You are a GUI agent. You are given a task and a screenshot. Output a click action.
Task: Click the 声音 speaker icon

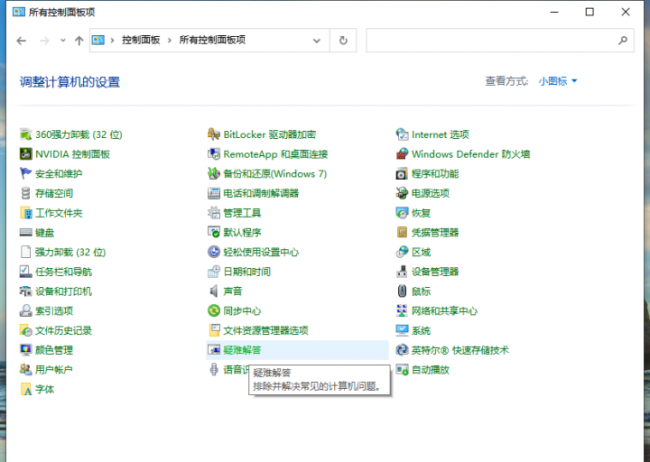pyautogui.click(x=213, y=291)
